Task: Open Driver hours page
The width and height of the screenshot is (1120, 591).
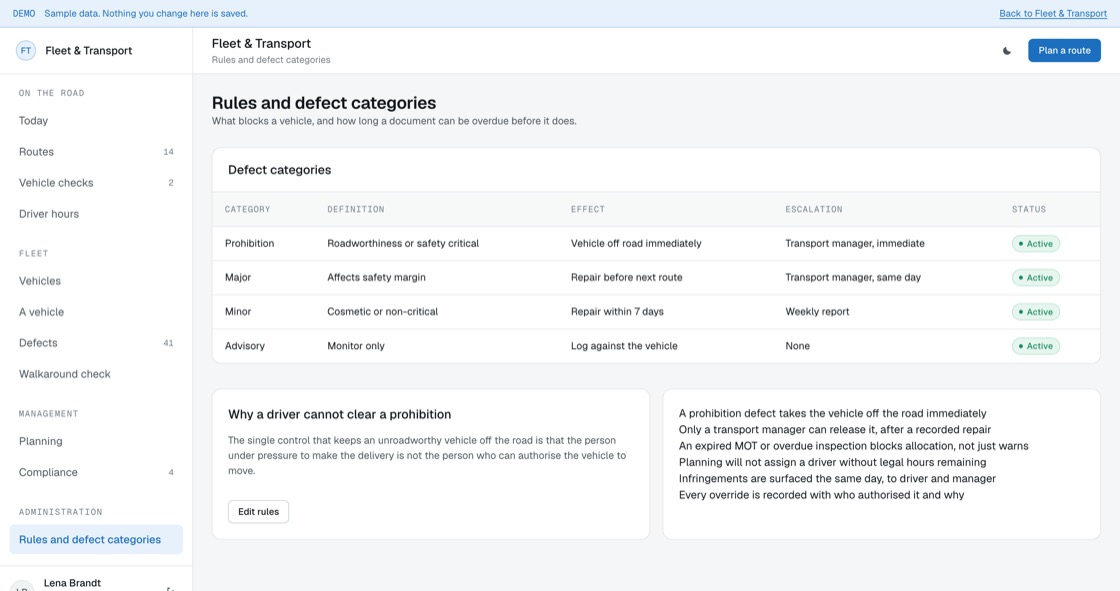Action: (96, 214)
